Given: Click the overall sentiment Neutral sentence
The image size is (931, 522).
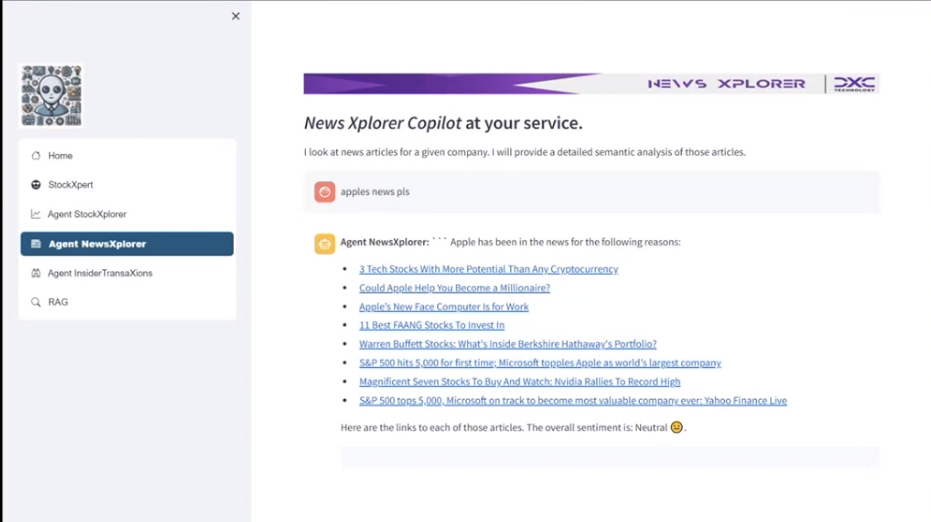Looking at the screenshot, I should click(513, 428).
